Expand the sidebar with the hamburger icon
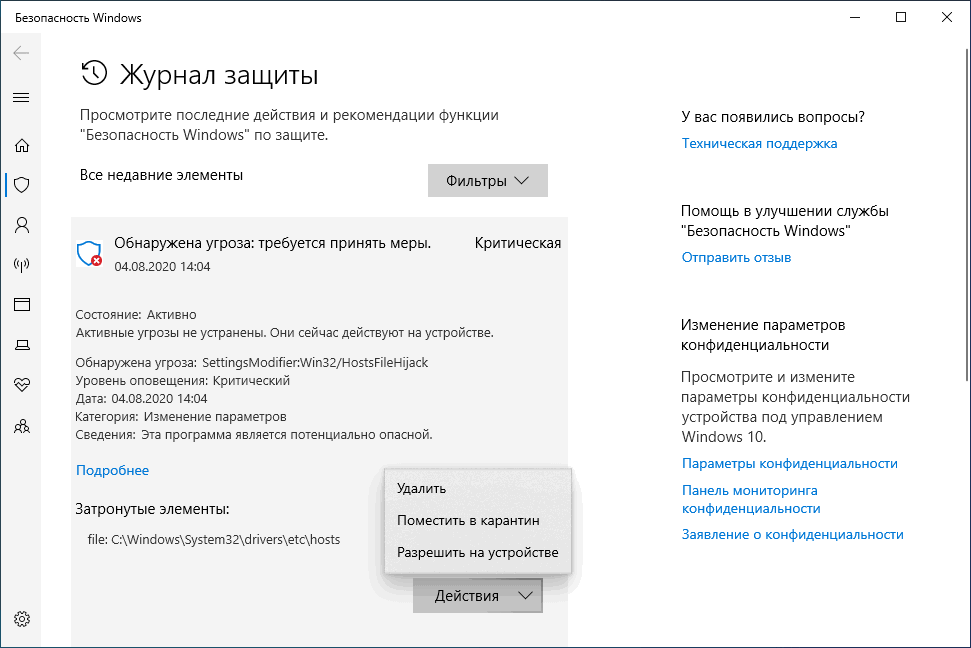 point(22,97)
